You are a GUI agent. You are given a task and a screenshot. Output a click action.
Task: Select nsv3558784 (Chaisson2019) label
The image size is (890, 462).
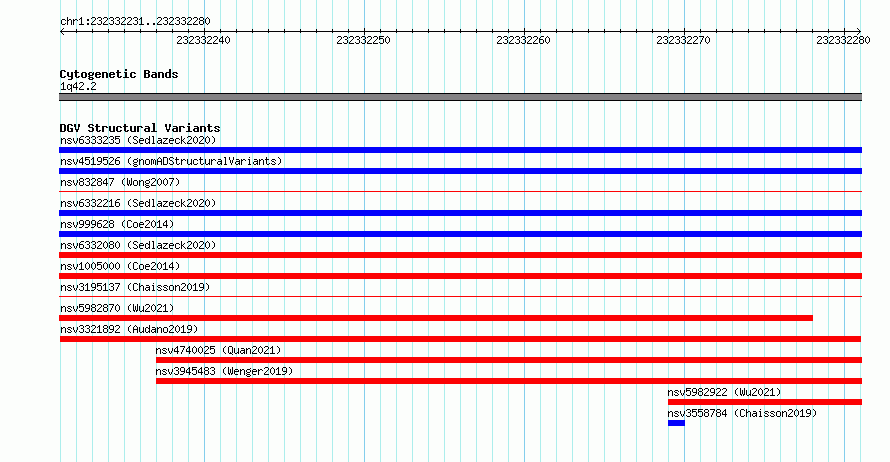point(742,413)
